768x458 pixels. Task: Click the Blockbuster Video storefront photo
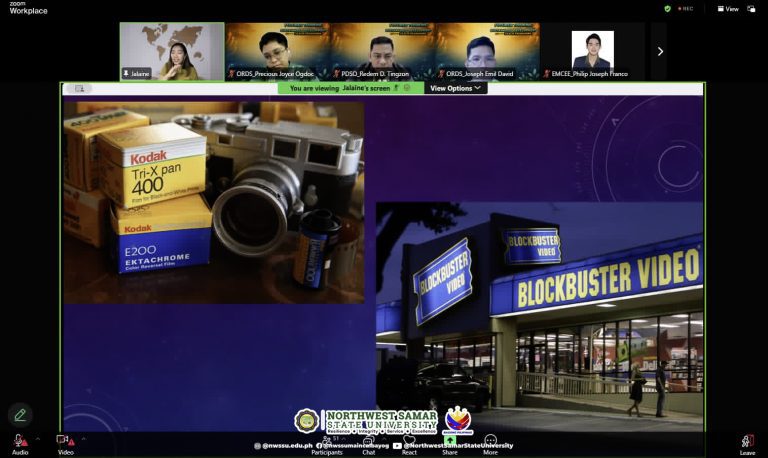click(539, 316)
